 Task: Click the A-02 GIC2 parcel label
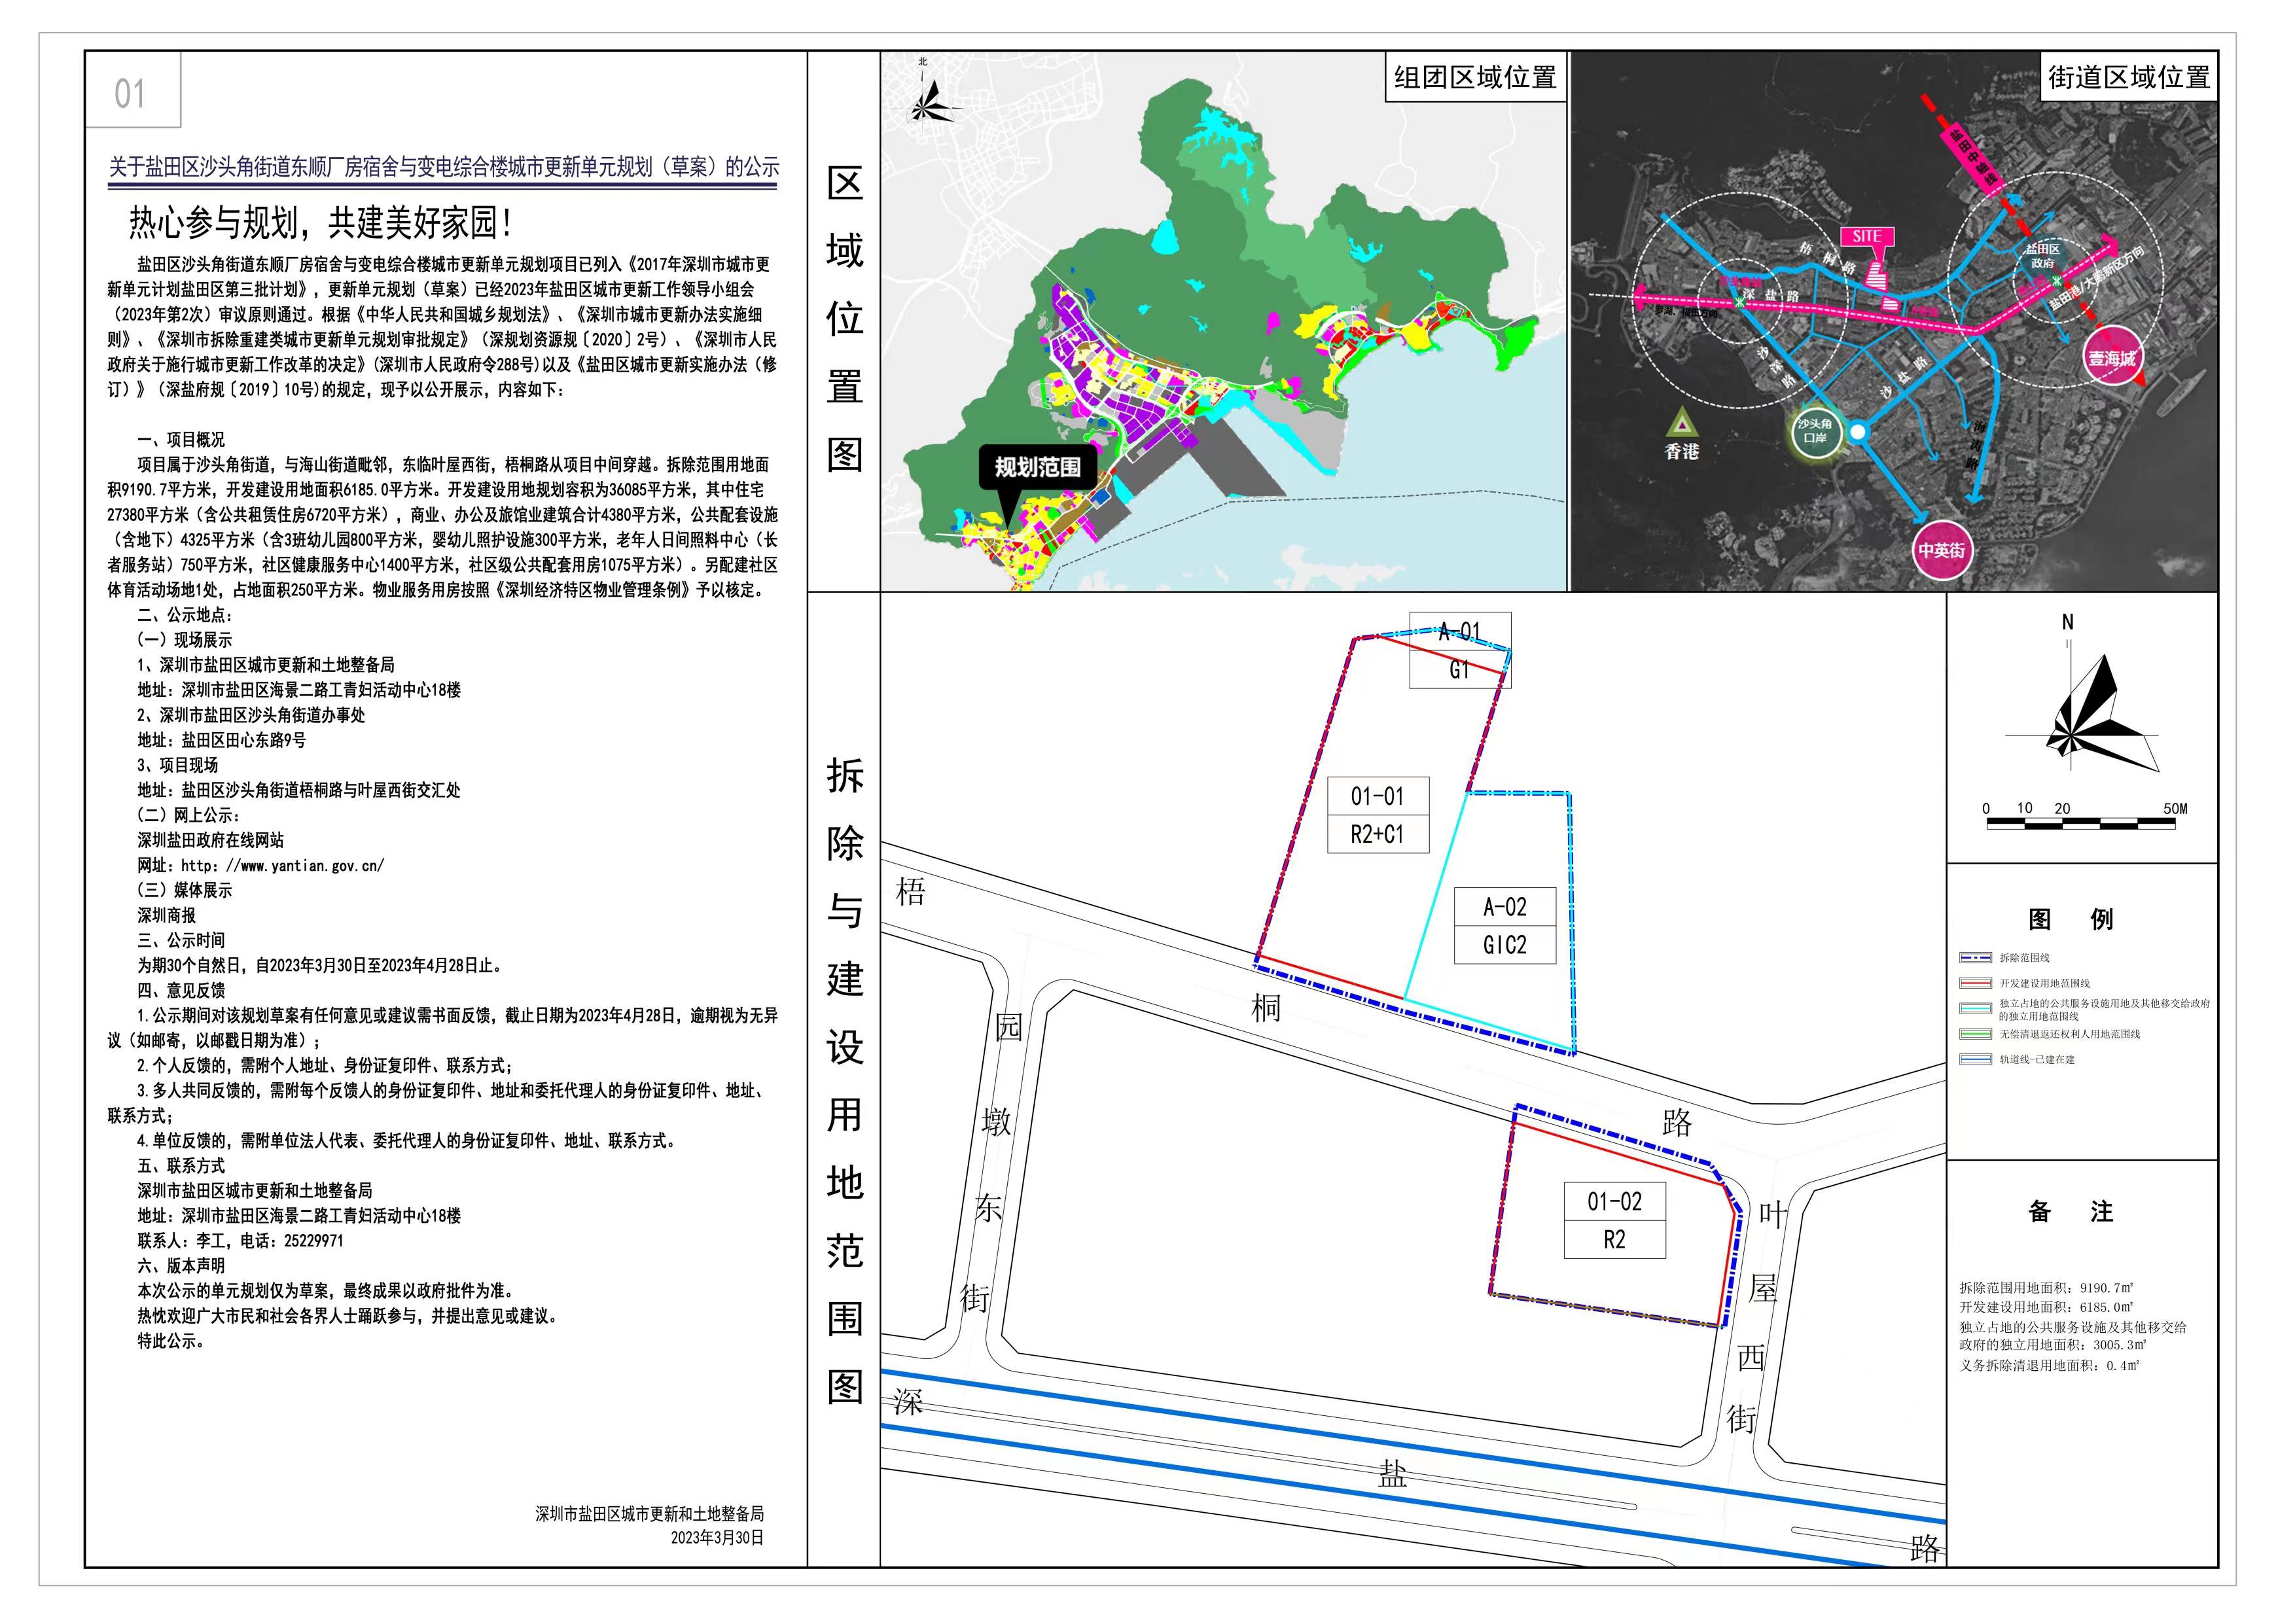(1504, 926)
